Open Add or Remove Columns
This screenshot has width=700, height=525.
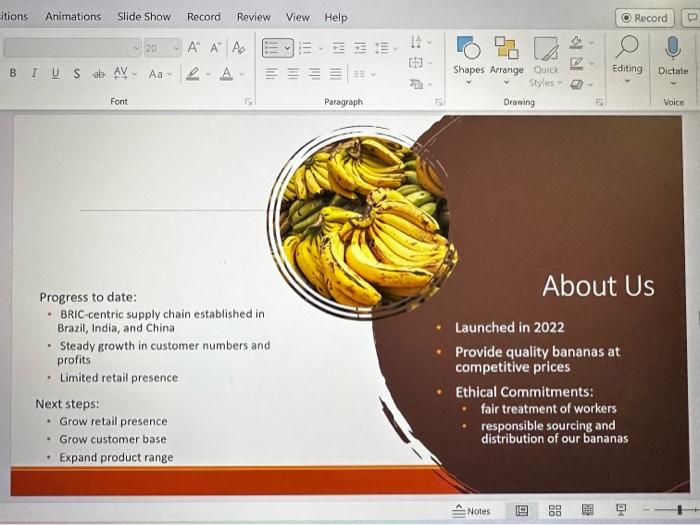tap(365, 74)
